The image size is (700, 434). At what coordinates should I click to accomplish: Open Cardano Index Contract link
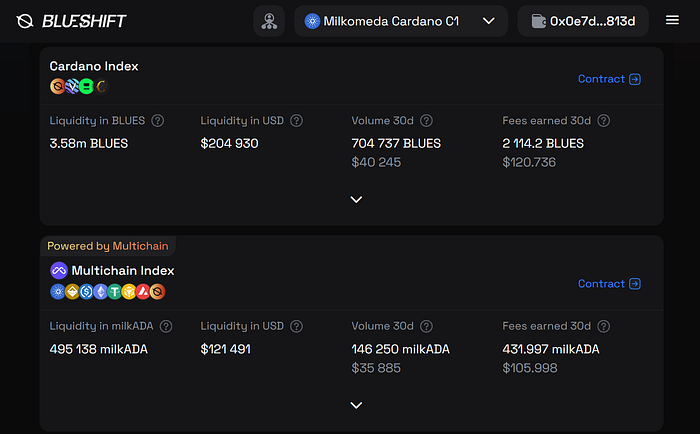click(x=609, y=79)
